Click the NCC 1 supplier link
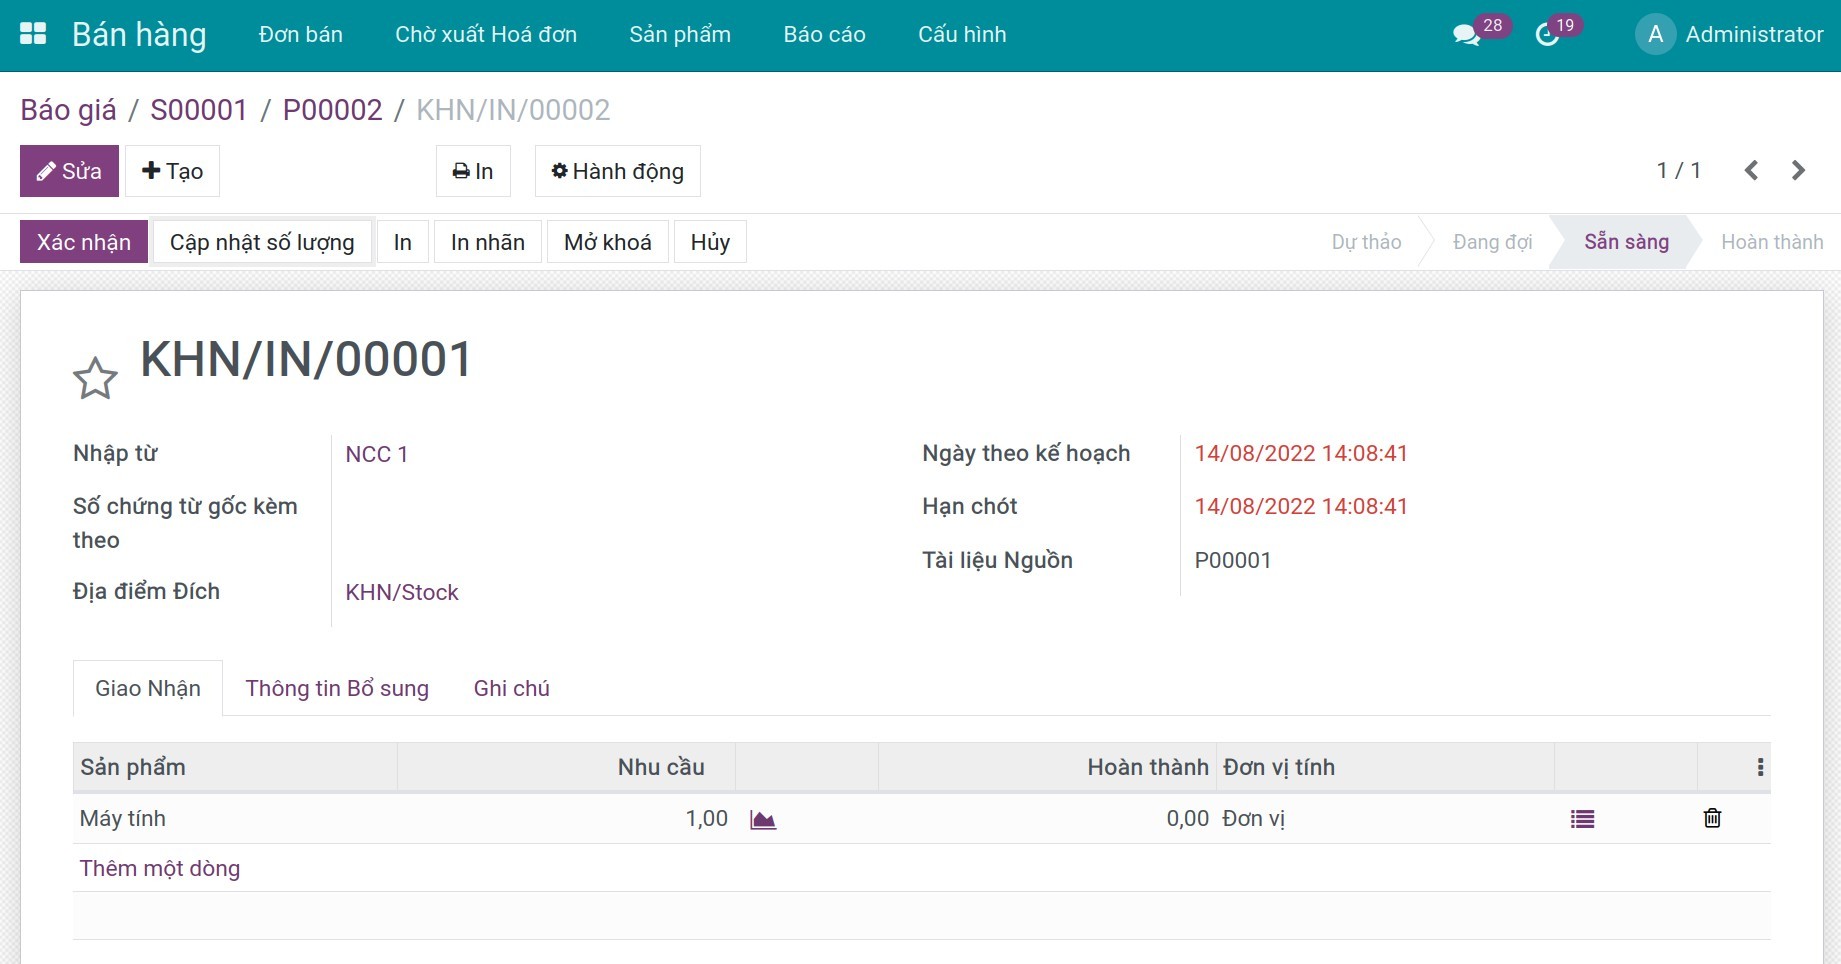The width and height of the screenshot is (1841, 964). click(376, 454)
